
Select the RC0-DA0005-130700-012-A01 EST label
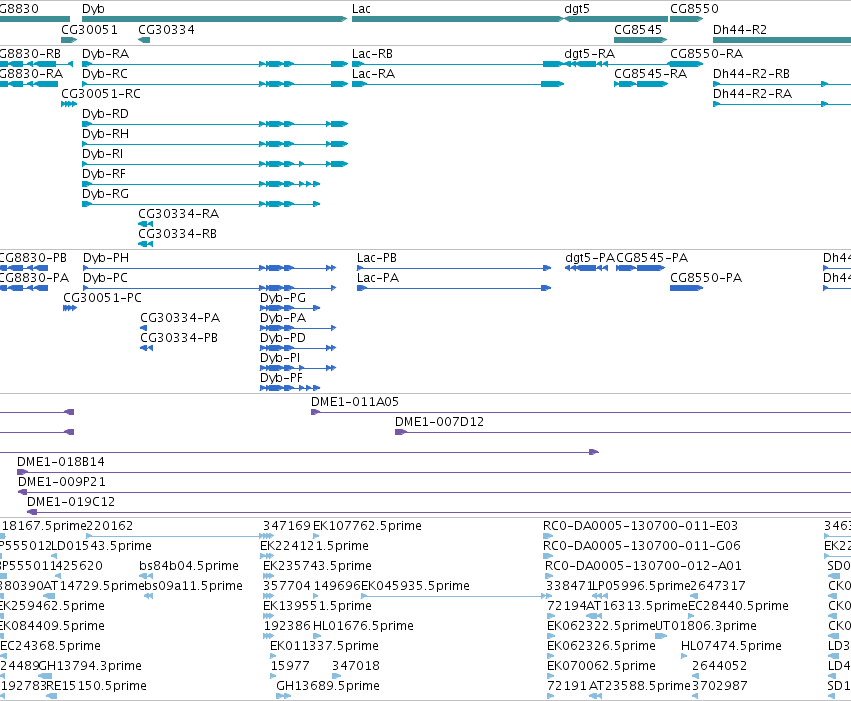pyautogui.click(x=643, y=566)
